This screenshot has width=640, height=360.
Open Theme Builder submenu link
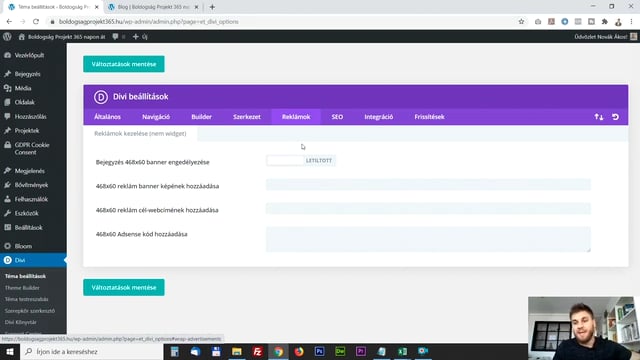coord(22,288)
